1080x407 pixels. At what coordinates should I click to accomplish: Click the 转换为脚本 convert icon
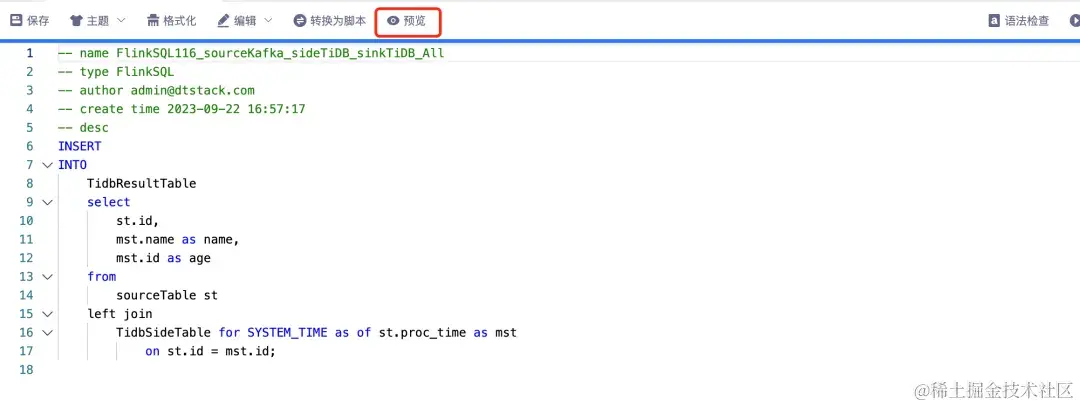(300, 21)
